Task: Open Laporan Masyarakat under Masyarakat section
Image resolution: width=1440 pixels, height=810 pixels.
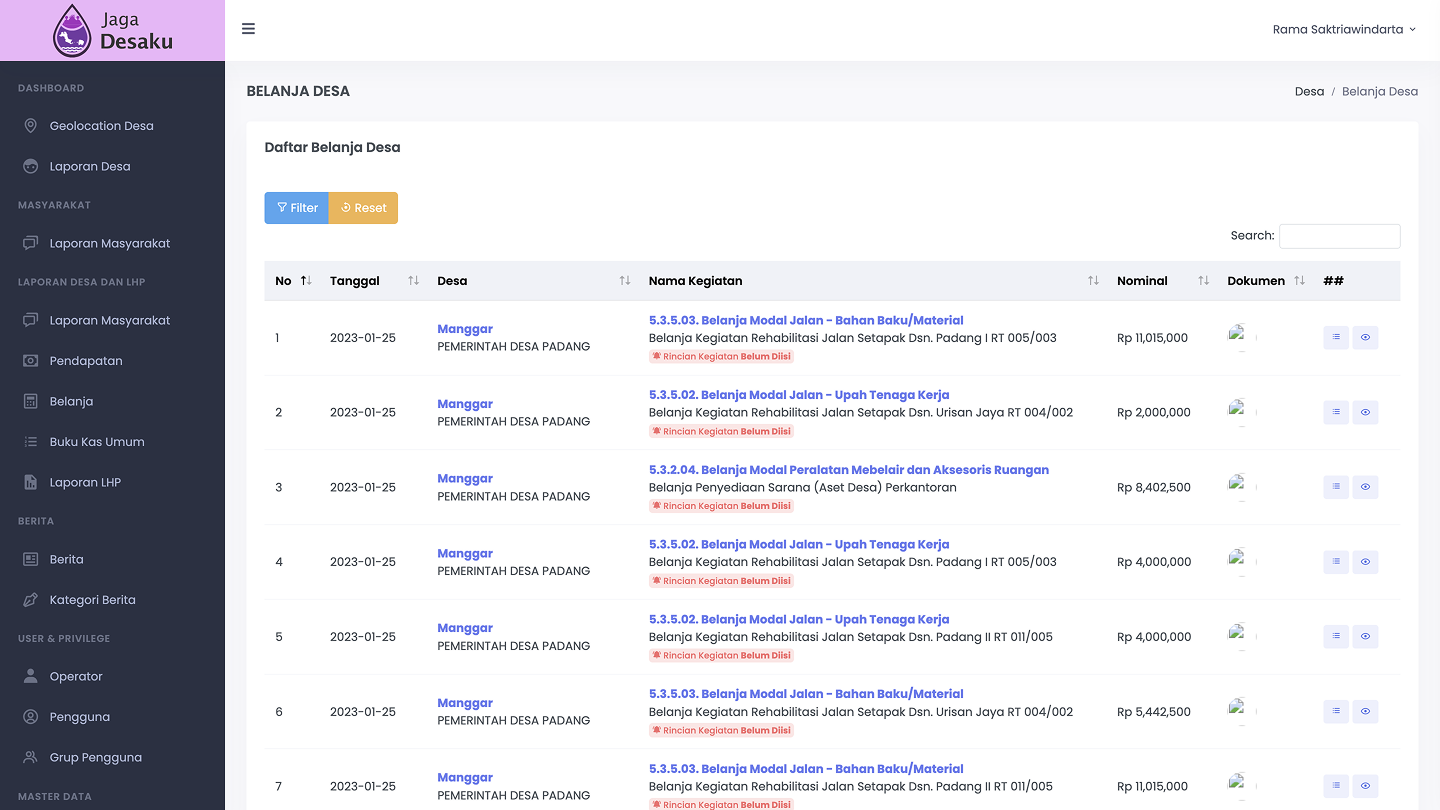Action: click(x=112, y=243)
